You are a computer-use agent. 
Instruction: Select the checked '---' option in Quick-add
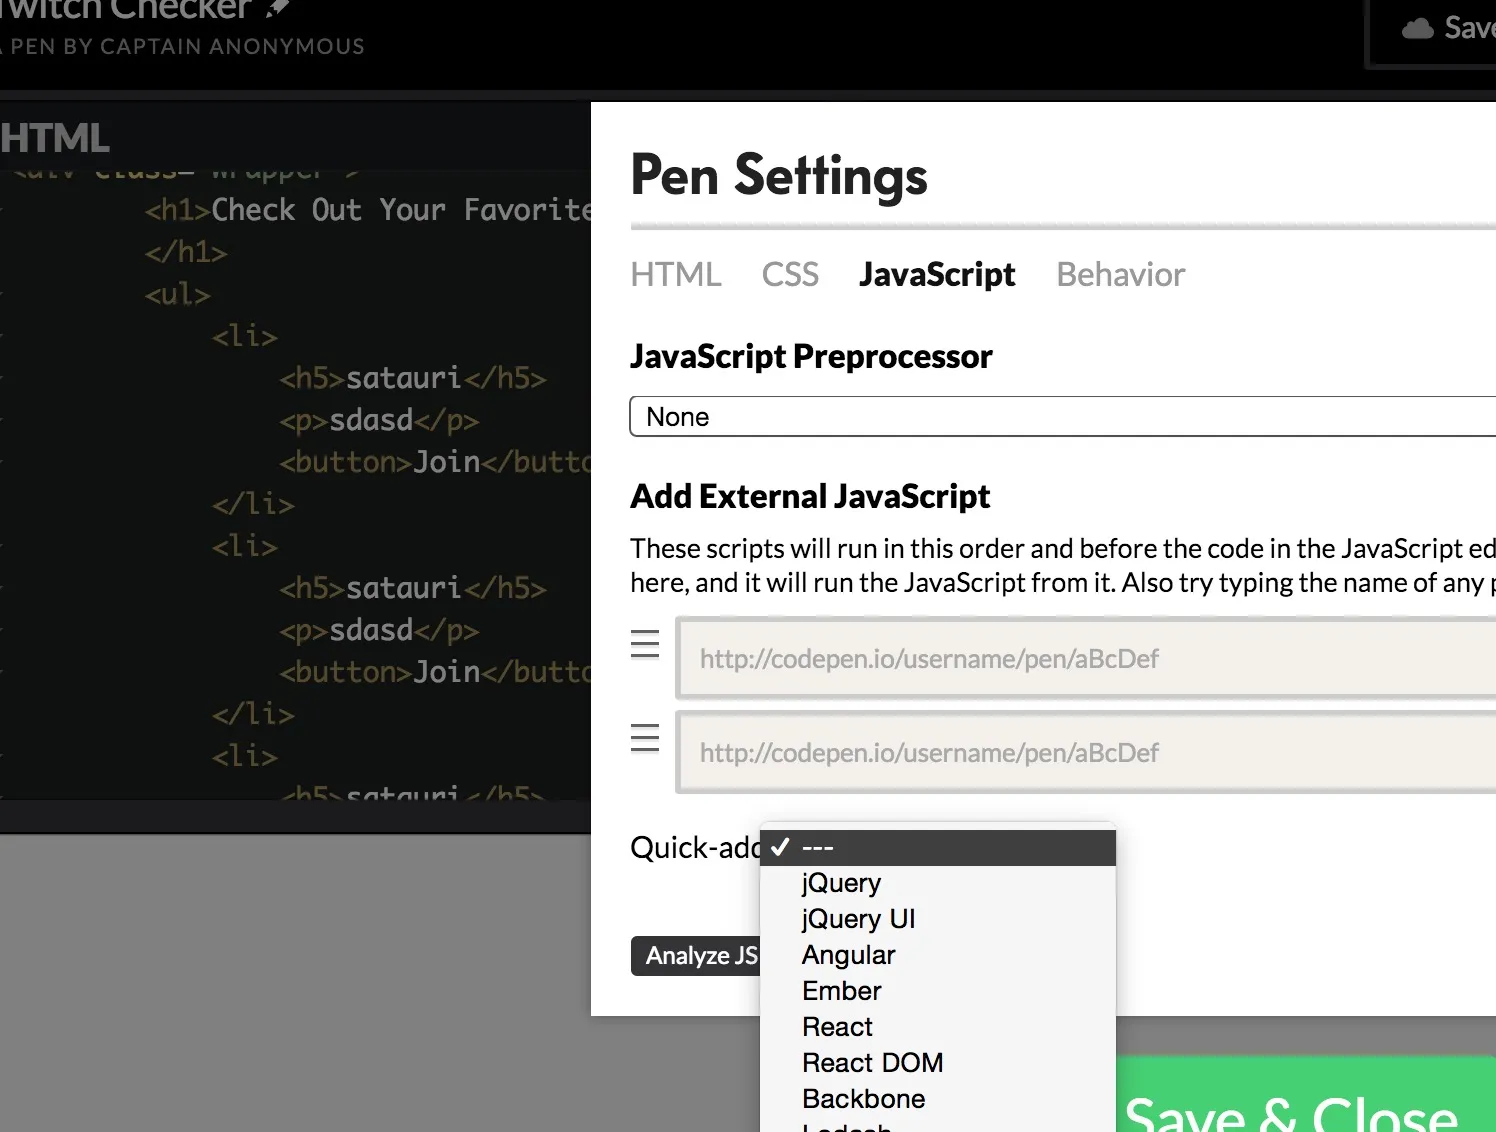tap(938, 848)
